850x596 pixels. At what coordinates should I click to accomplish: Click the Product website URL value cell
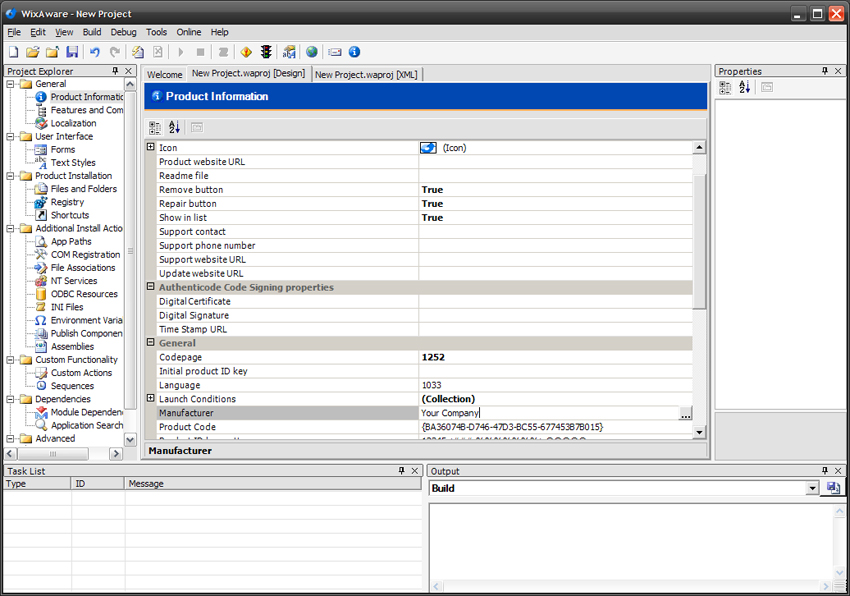(556, 162)
